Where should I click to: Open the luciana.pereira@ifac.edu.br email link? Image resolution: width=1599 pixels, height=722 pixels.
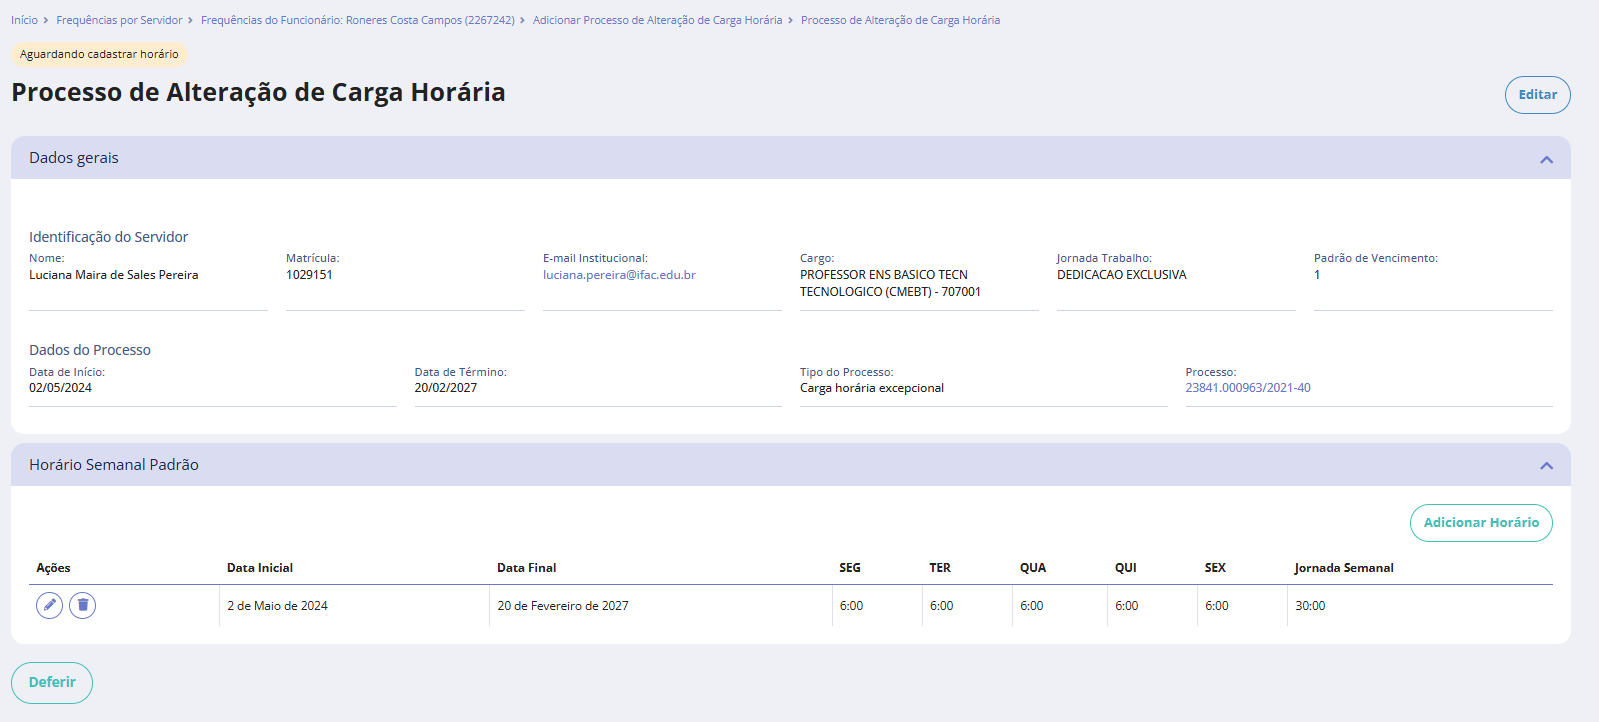(619, 275)
